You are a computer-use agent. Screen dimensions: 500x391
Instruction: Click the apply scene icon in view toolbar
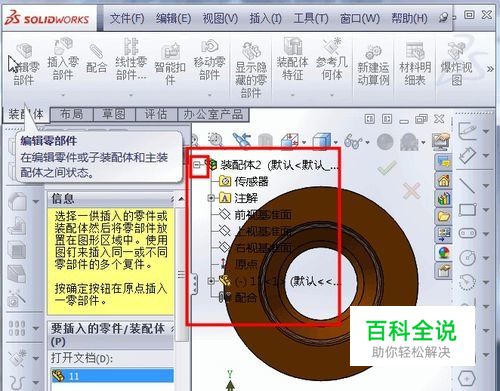point(410,142)
